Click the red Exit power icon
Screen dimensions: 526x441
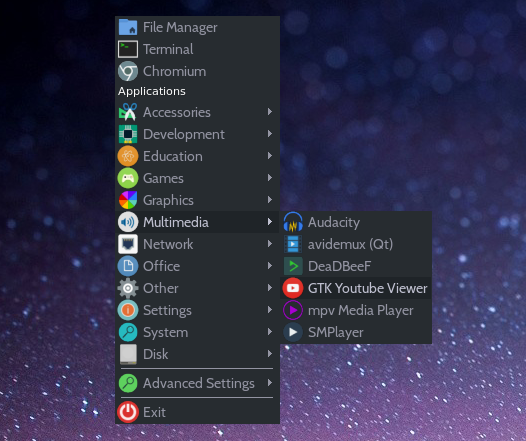128,412
